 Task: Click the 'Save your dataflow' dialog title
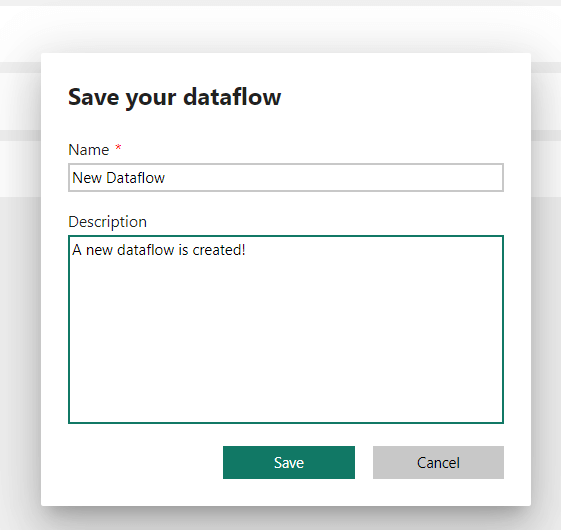(175, 97)
